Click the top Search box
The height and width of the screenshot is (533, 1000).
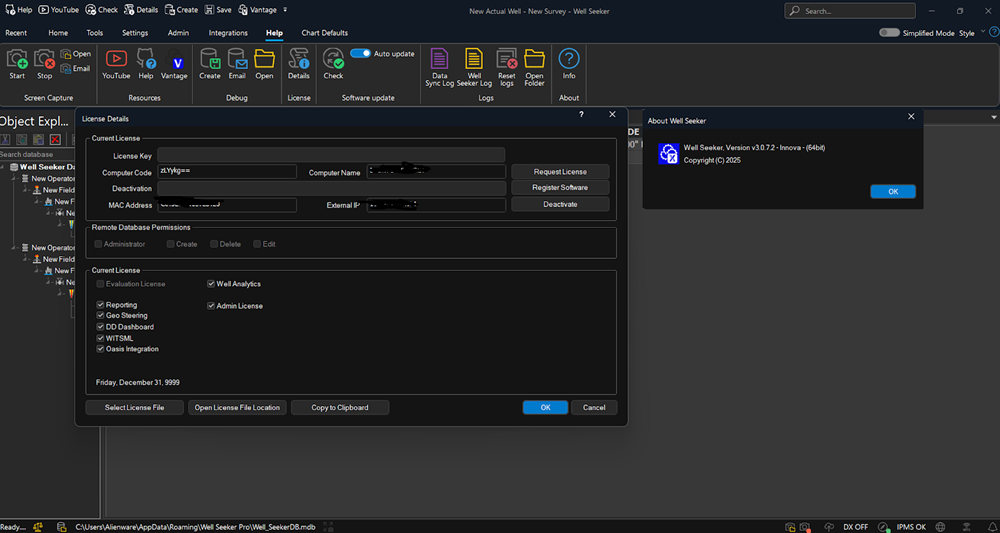pos(850,11)
